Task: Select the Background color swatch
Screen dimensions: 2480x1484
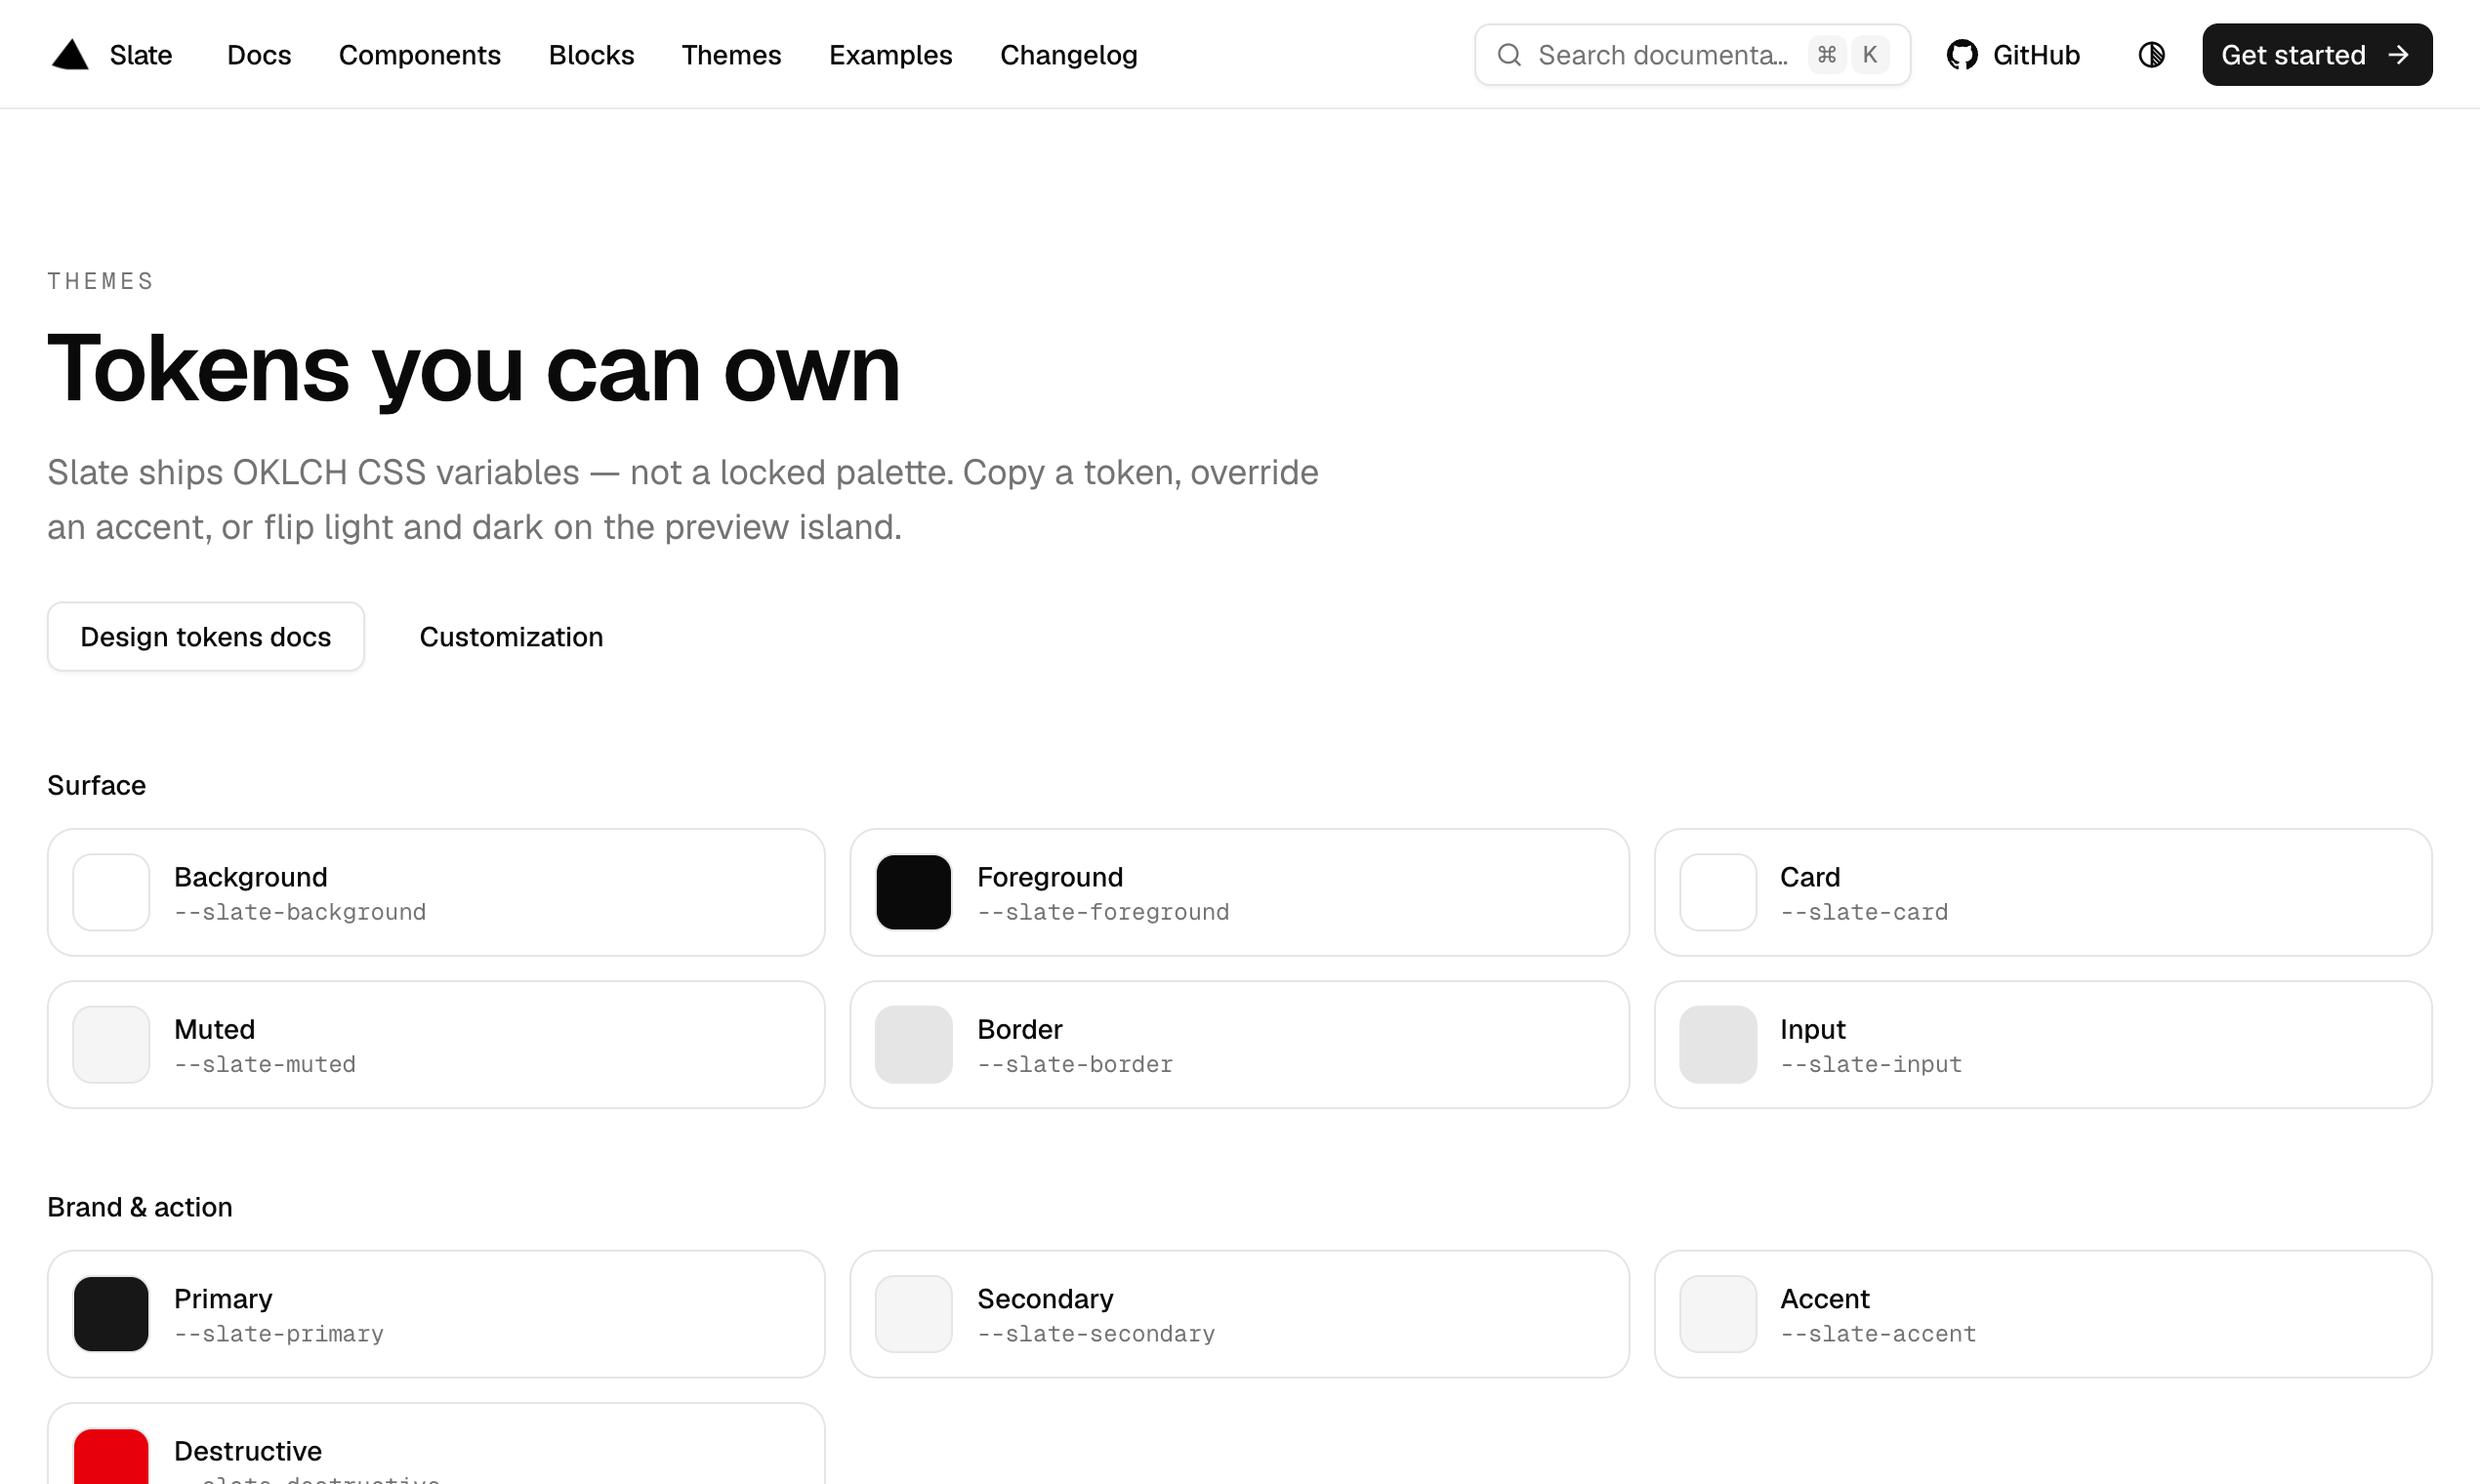Action: coord(111,892)
